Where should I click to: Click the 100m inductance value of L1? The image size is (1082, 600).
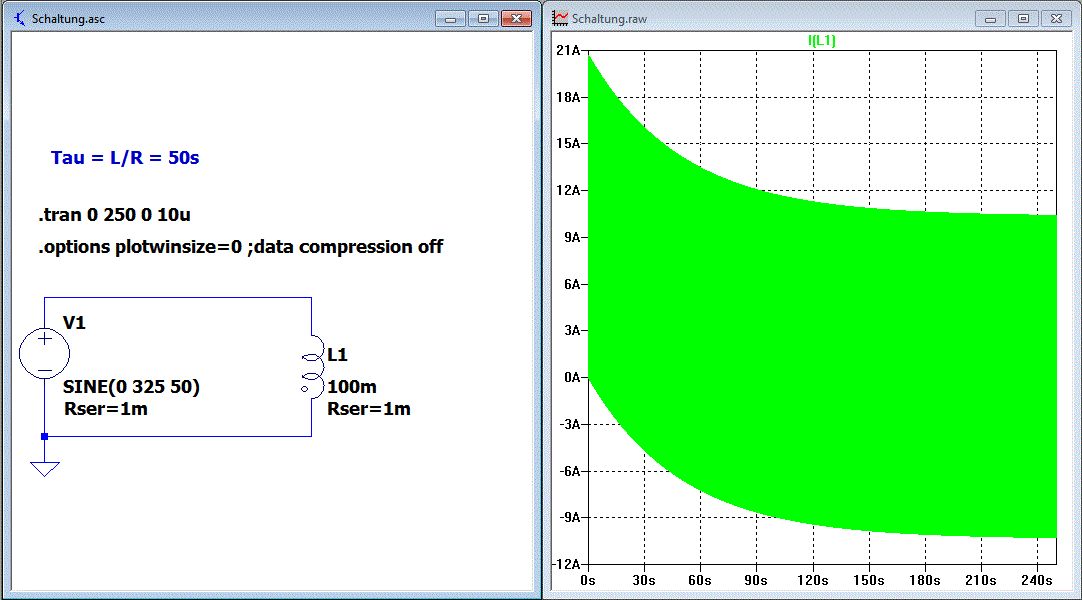pyautogui.click(x=352, y=387)
